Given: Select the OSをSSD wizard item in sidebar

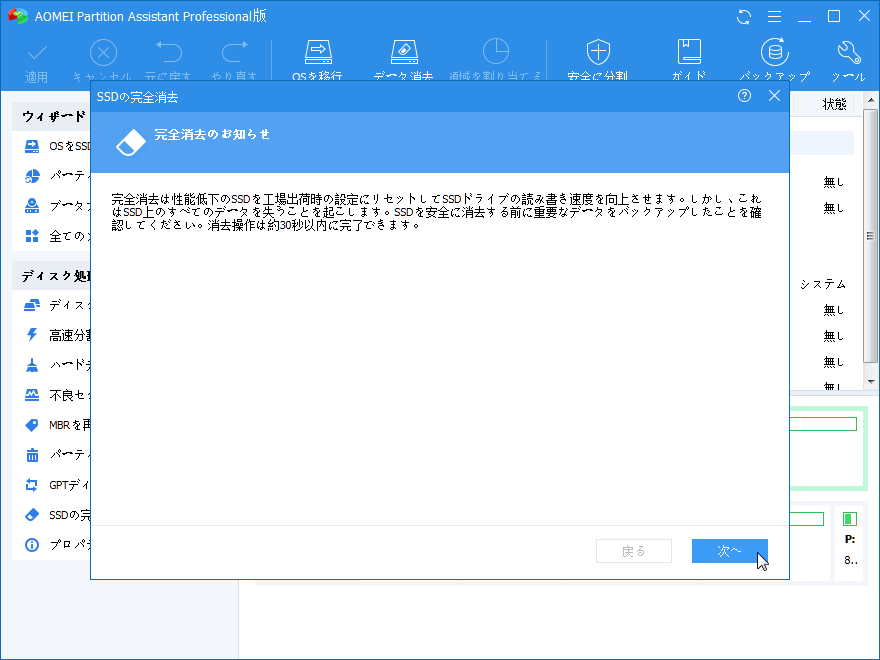Looking at the screenshot, I should coord(57,146).
